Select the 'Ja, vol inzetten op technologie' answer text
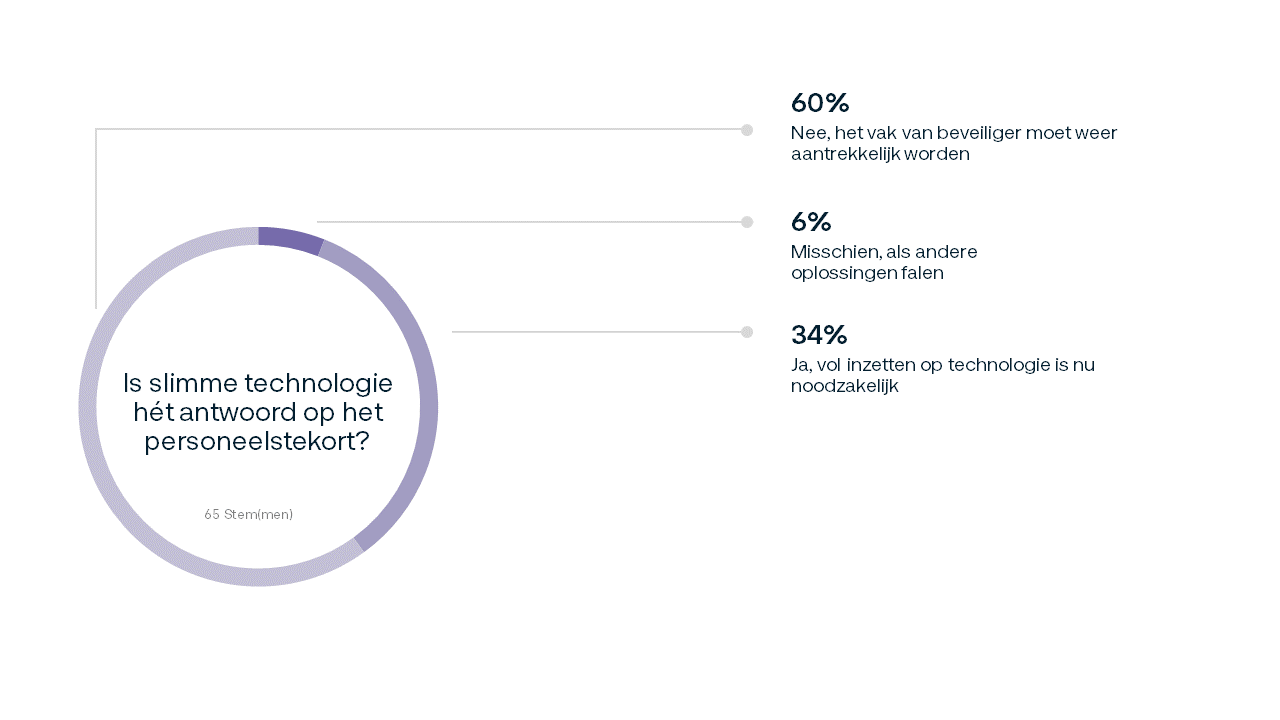This screenshot has height=720, width=1280. (943, 375)
